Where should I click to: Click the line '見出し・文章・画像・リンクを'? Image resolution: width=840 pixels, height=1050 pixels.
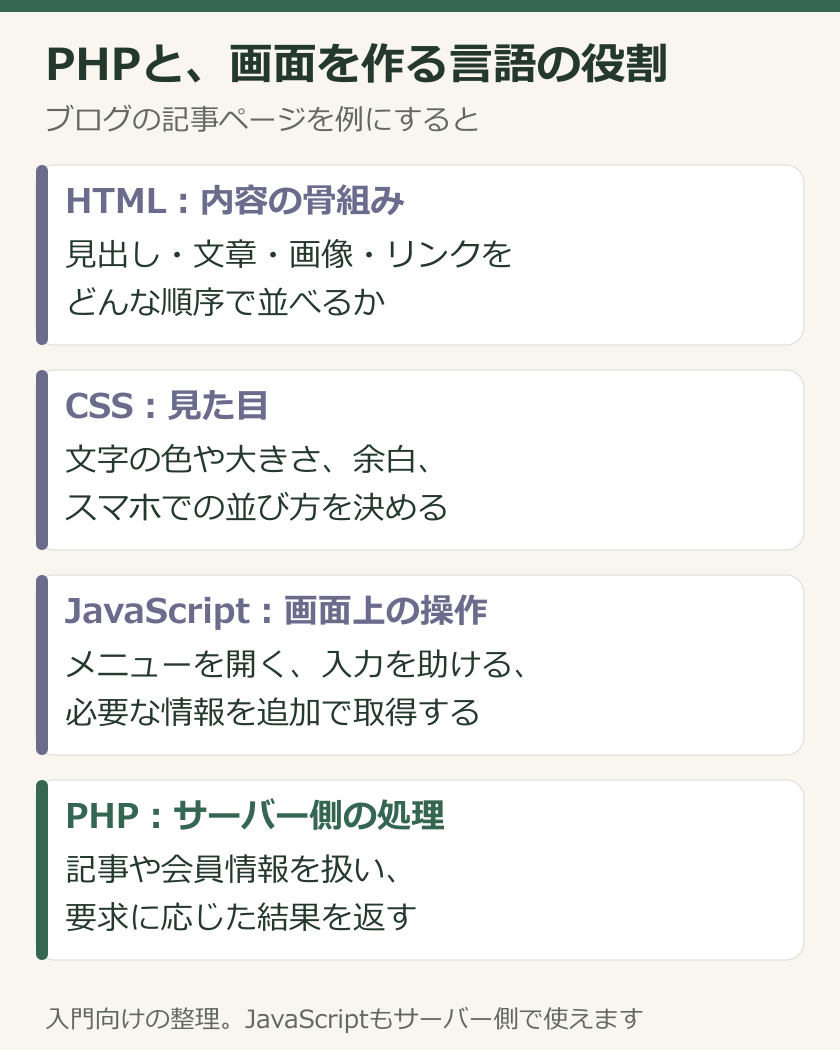click(x=289, y=254)
